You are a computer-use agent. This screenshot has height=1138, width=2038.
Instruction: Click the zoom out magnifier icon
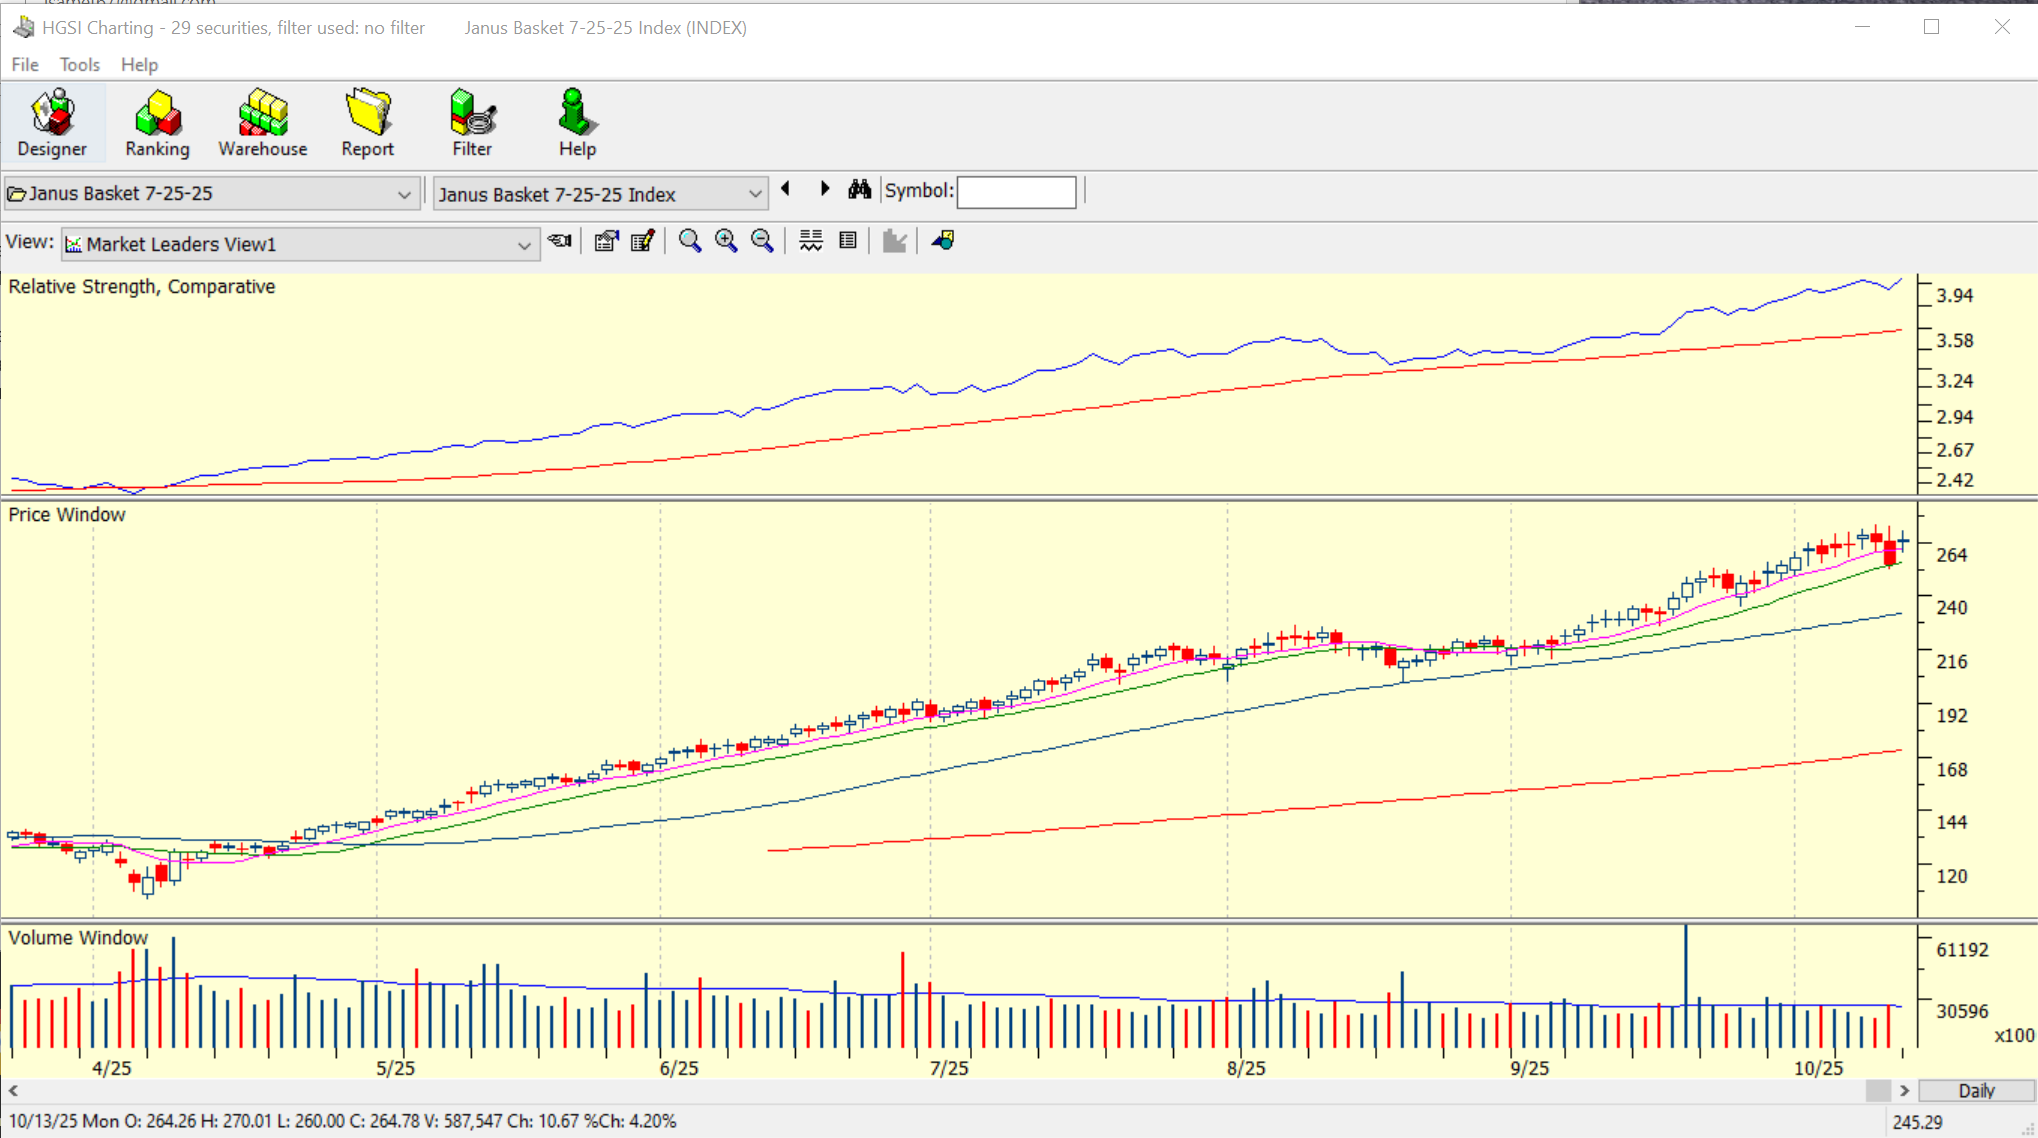coord(762,241)
